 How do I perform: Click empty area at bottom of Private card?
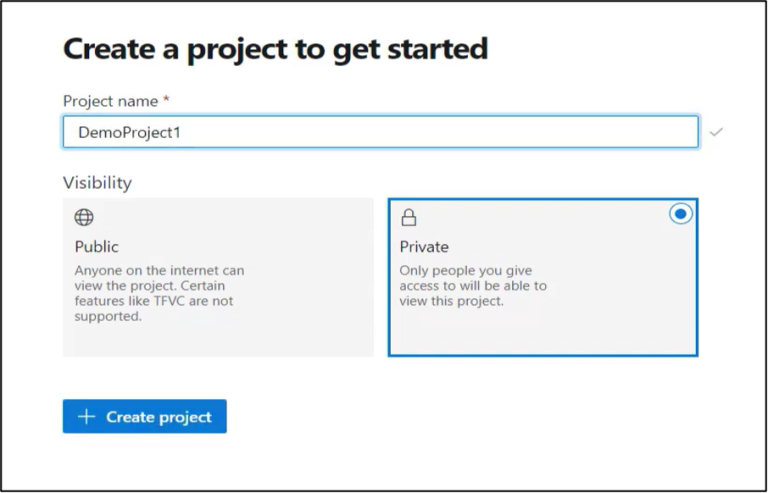click(542, 335)
